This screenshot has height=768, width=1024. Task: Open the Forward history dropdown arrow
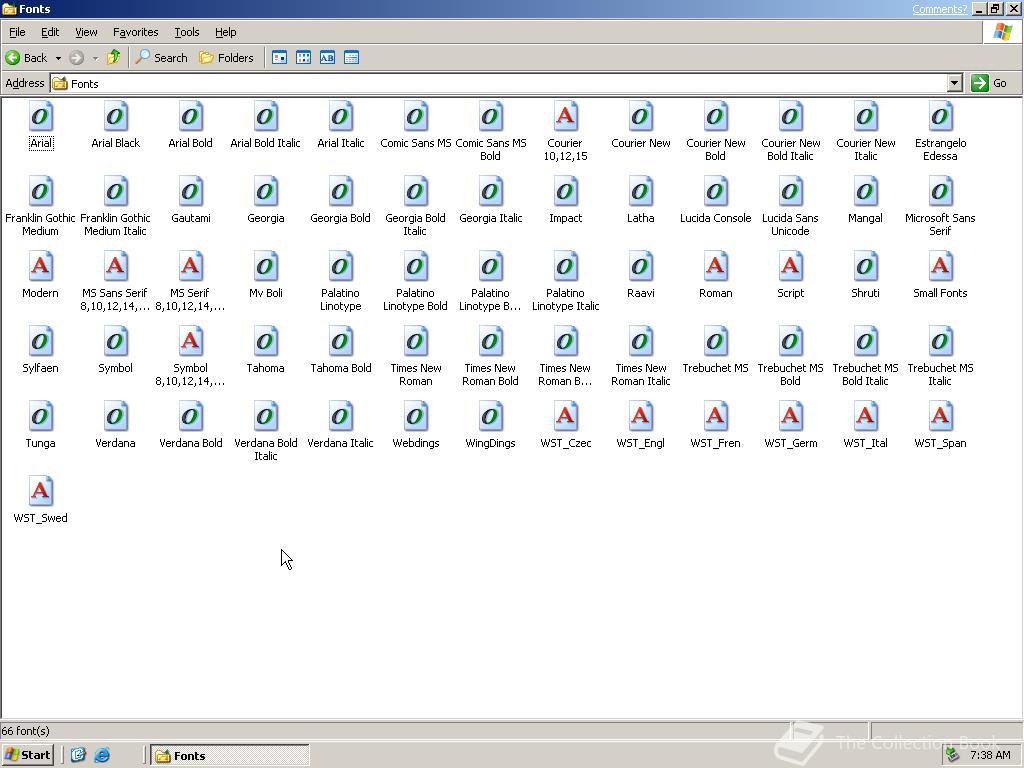point(95,58)
